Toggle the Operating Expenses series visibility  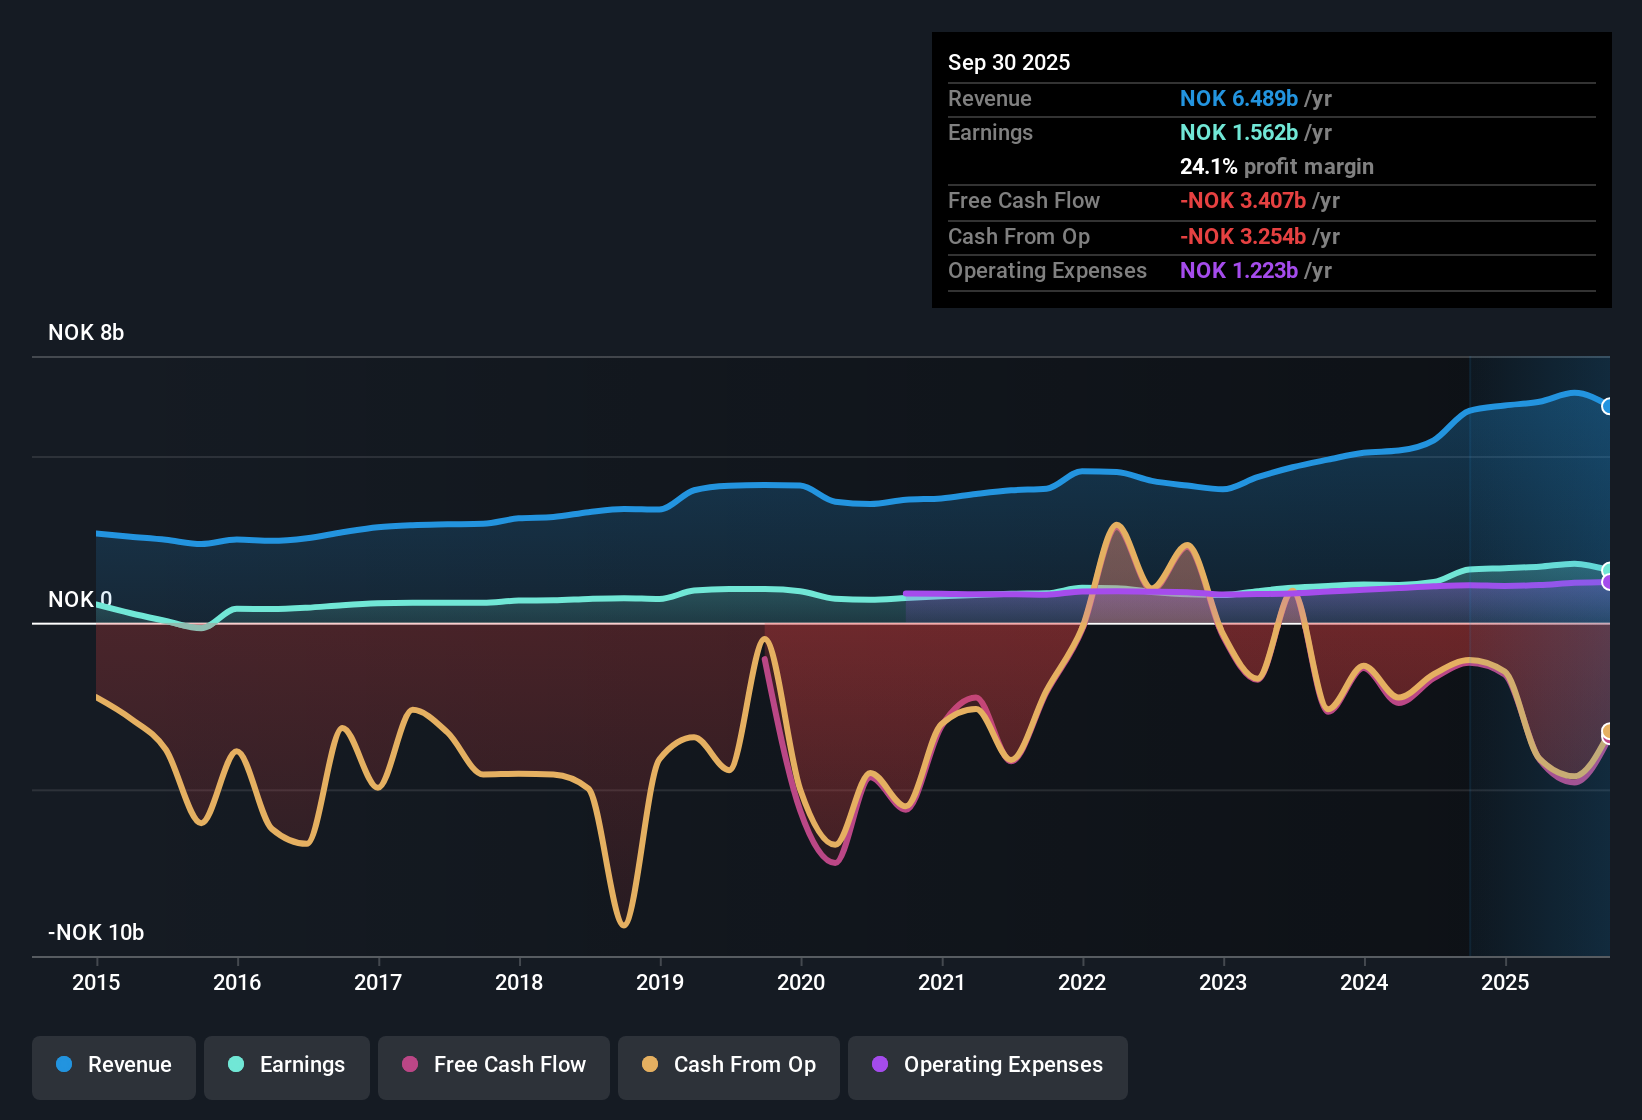click(987, 1065)
